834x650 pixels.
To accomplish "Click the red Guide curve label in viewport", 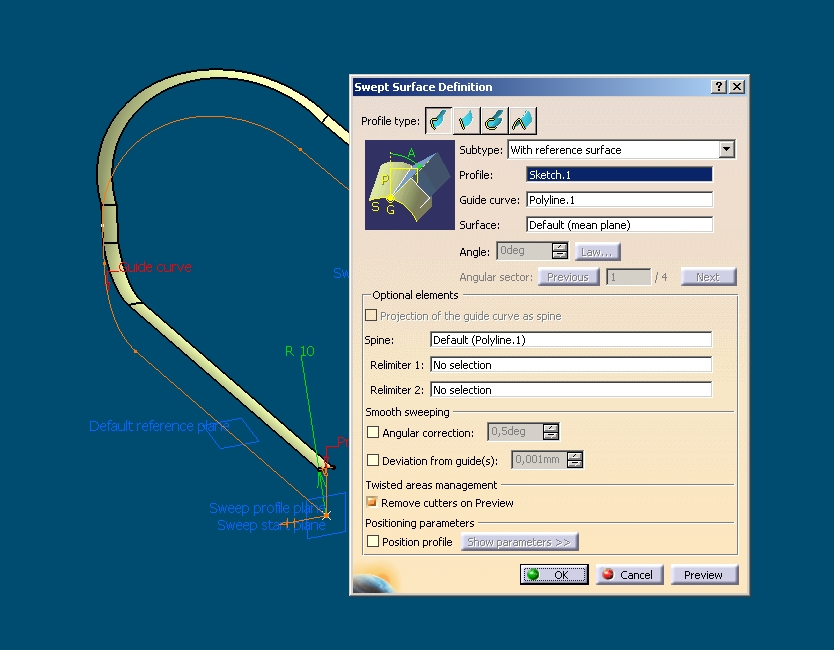I will 155,267.
